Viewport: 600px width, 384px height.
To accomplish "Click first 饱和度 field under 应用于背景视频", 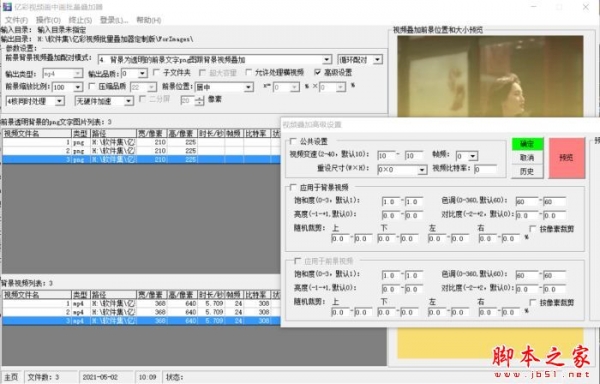I will click(391, 202).
